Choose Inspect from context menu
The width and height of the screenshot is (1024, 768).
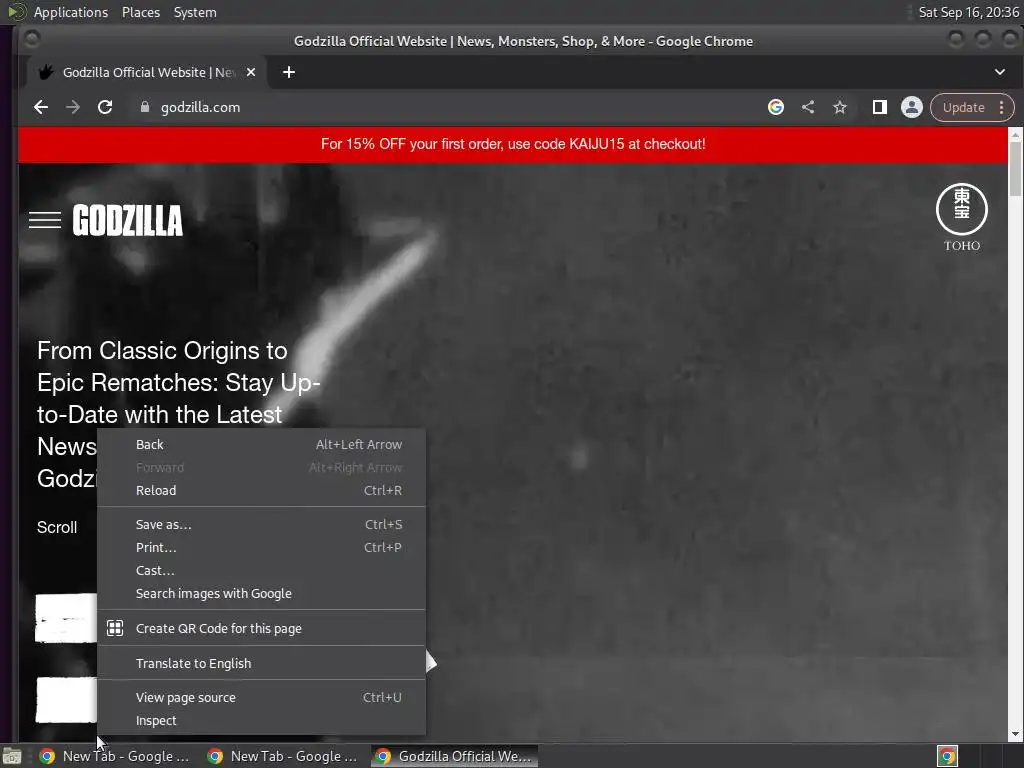[261, 720]
